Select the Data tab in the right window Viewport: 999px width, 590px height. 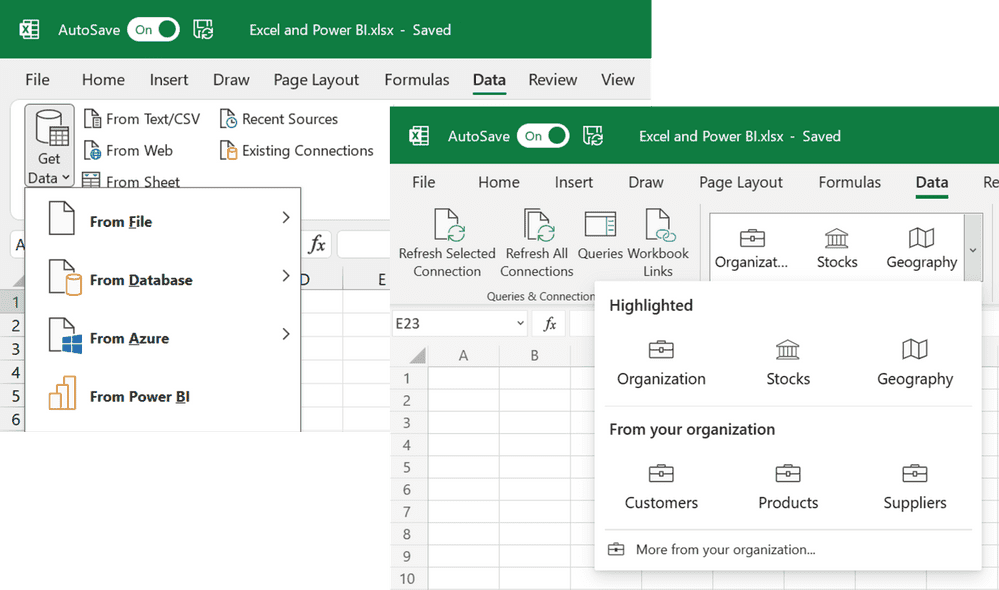pos(931,183)
